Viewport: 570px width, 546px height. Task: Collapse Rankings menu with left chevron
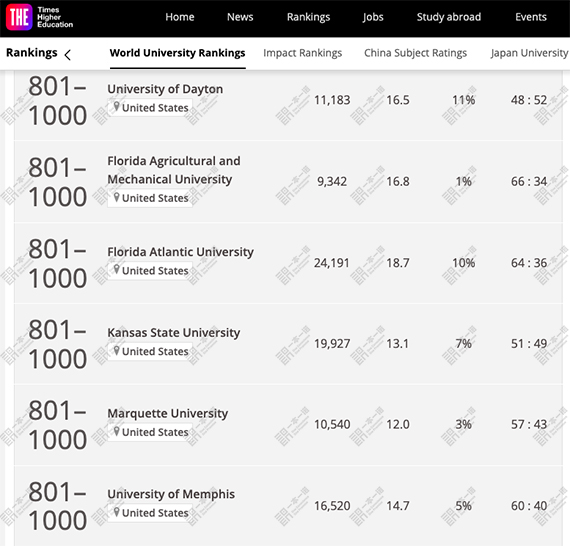coord(68,55)
